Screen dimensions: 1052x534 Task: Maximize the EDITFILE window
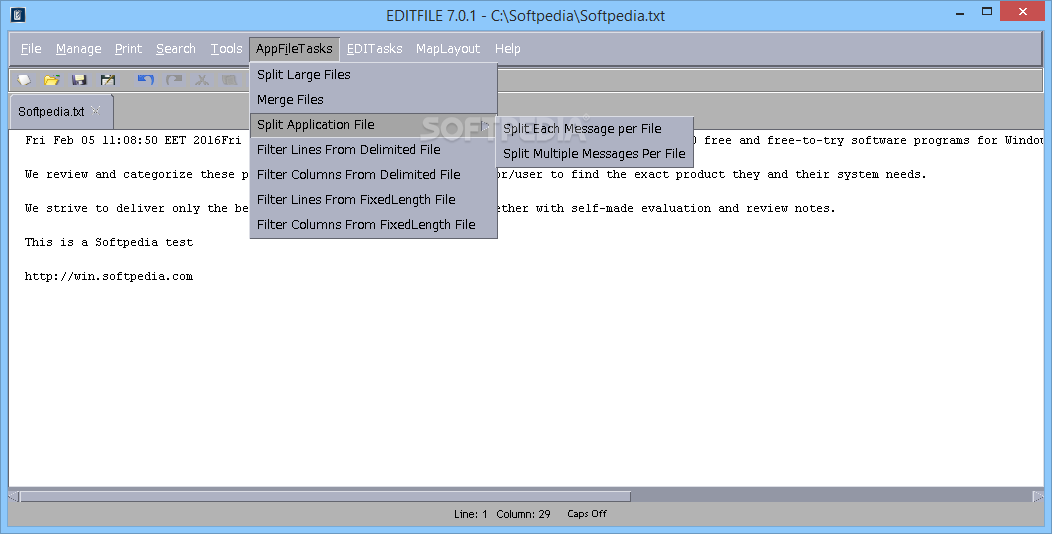point(987,12)
